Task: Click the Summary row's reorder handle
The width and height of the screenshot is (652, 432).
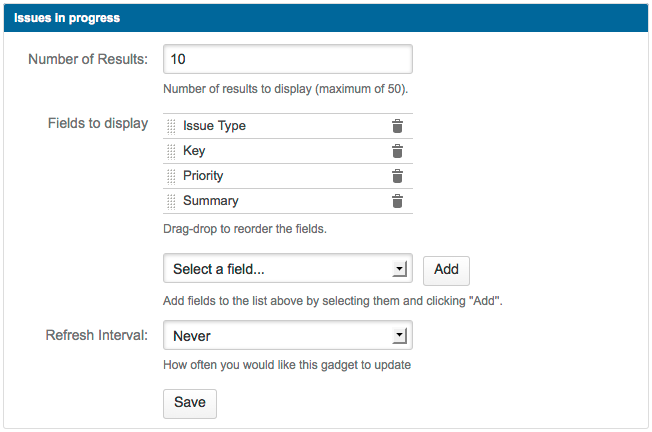Action: [171, 201]
